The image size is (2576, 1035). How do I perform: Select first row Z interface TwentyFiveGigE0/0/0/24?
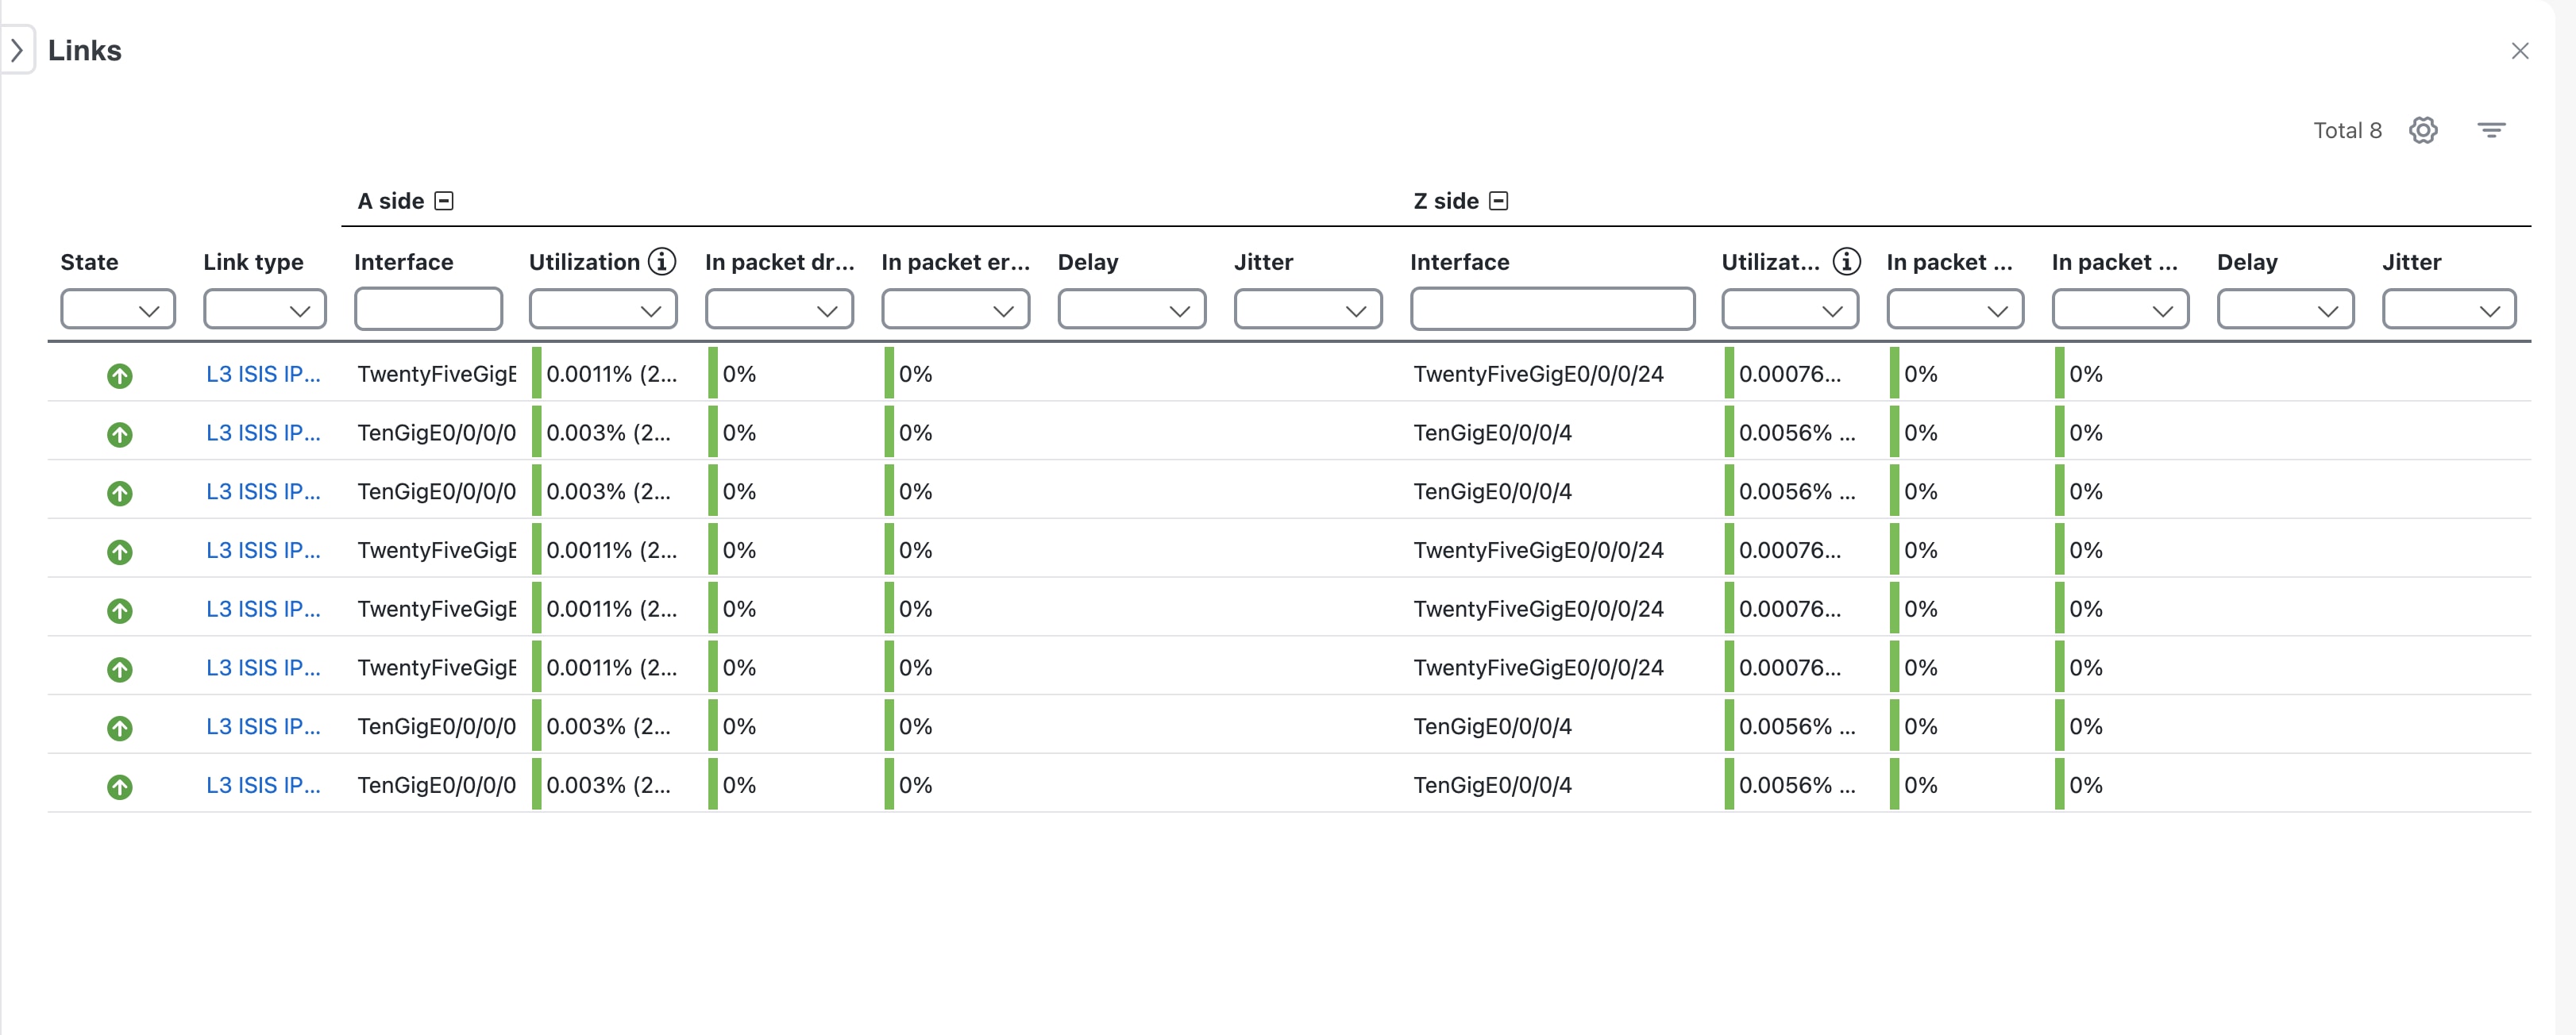[x=1538, y=374]
